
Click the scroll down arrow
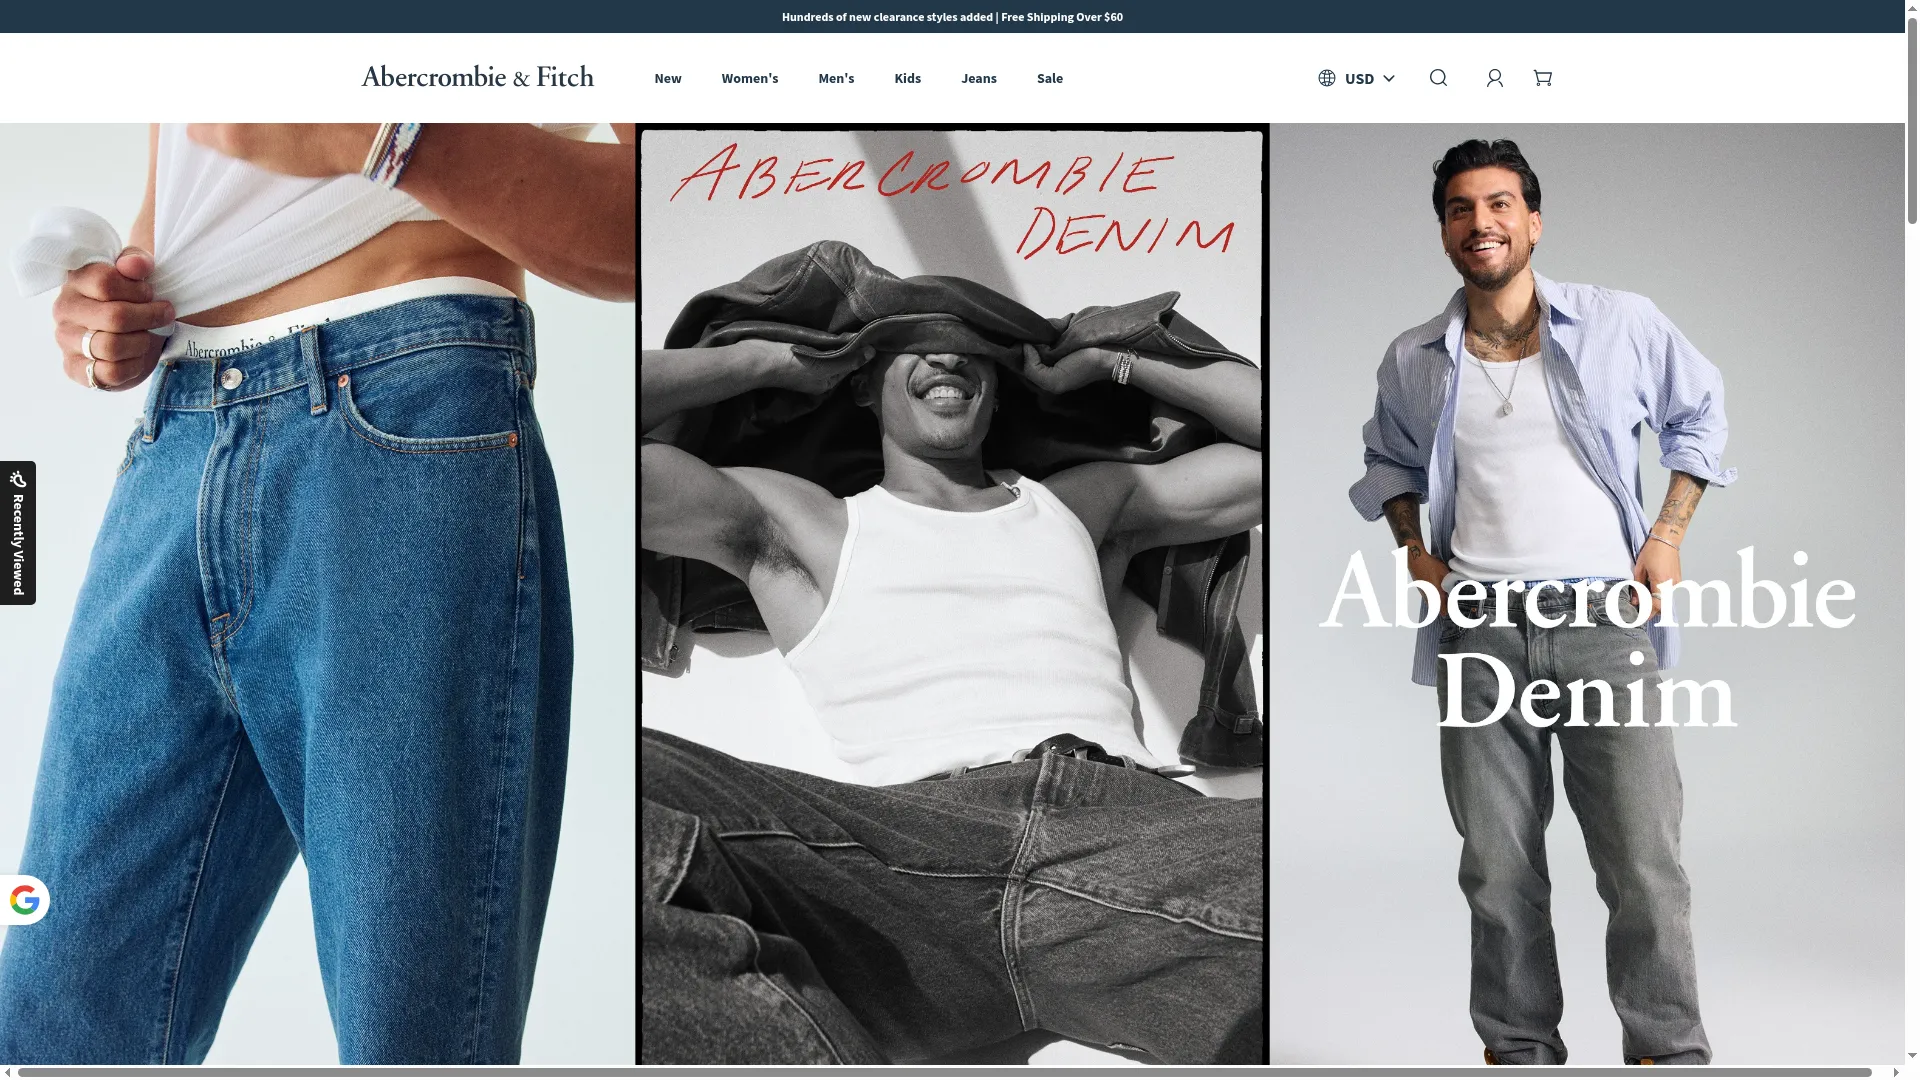pos(1912,1056)
